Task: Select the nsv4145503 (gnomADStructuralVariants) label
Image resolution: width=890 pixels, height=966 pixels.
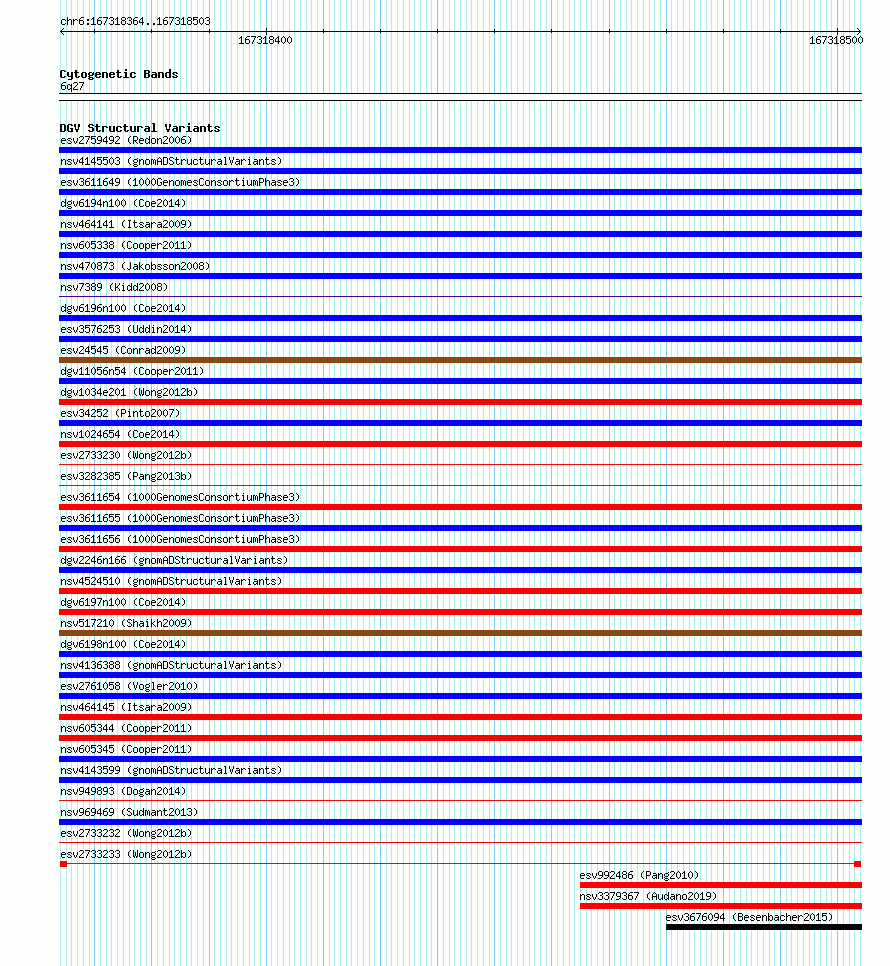Action: (171, 161)
